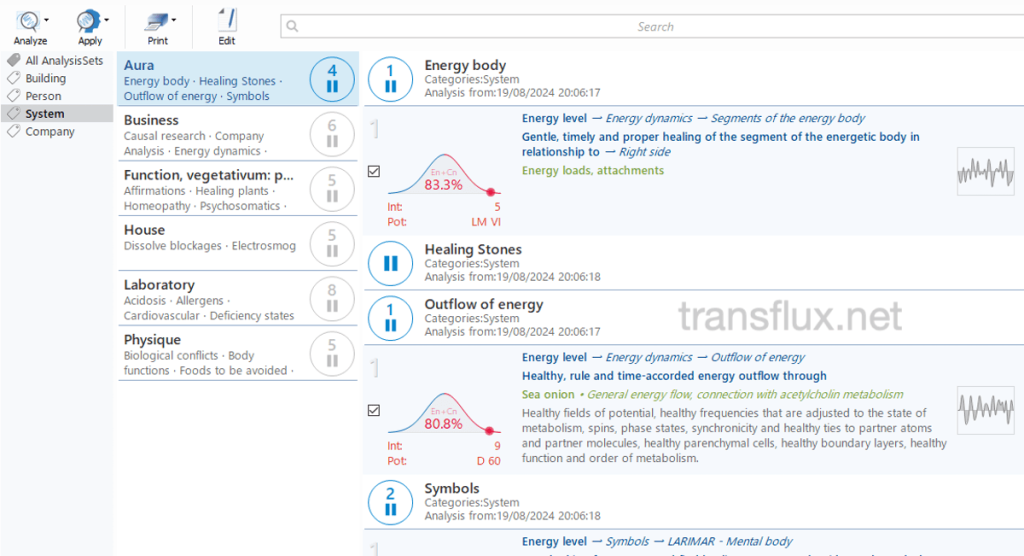Click waveform thumbnail in Energy body result
The height and width of the screenshot is (556, 1024).
[x=985, y=171]
